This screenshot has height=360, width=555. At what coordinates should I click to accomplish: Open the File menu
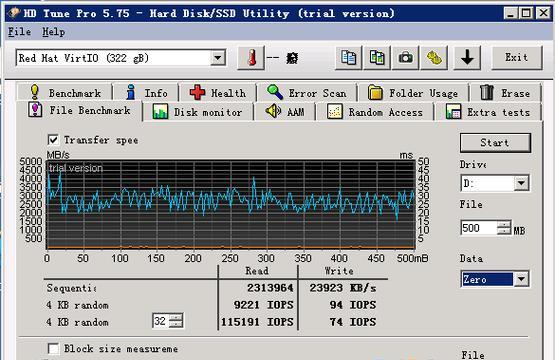pyautogui.click(x=19, y=32)
